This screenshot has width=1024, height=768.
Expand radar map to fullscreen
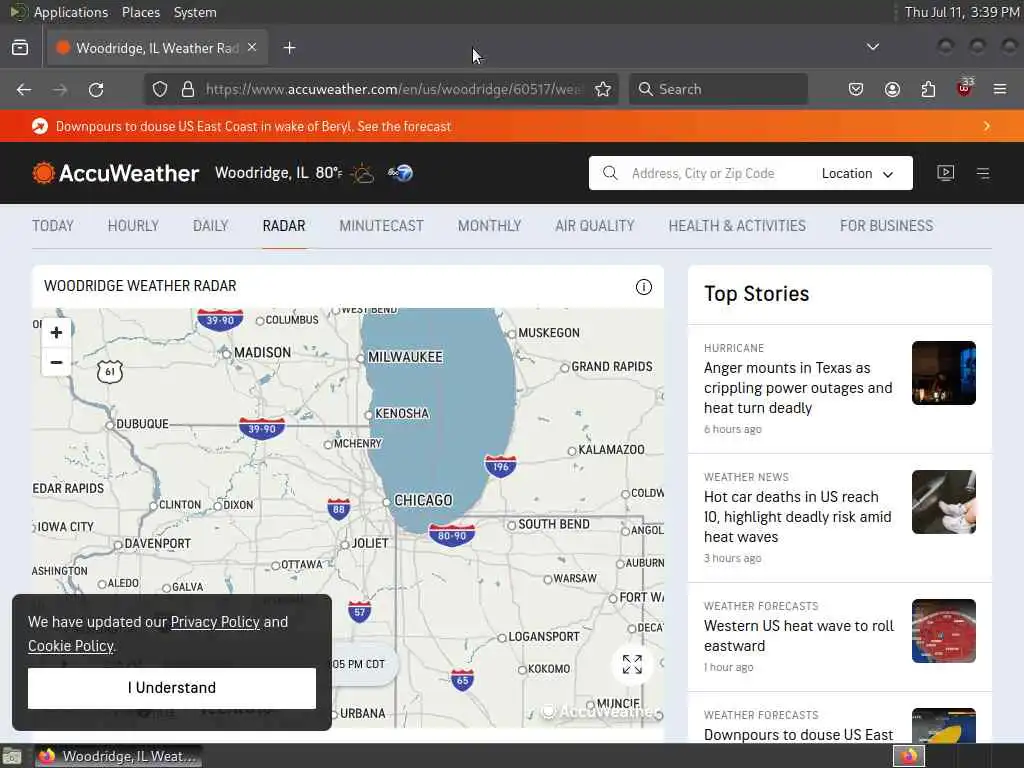pos(632,664)
